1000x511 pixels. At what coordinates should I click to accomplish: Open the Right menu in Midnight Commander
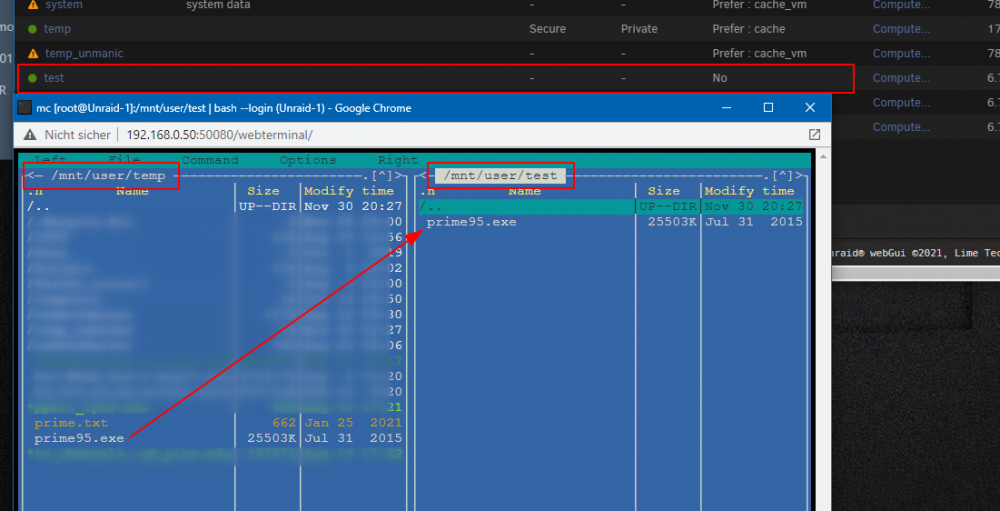pos(398,160)
